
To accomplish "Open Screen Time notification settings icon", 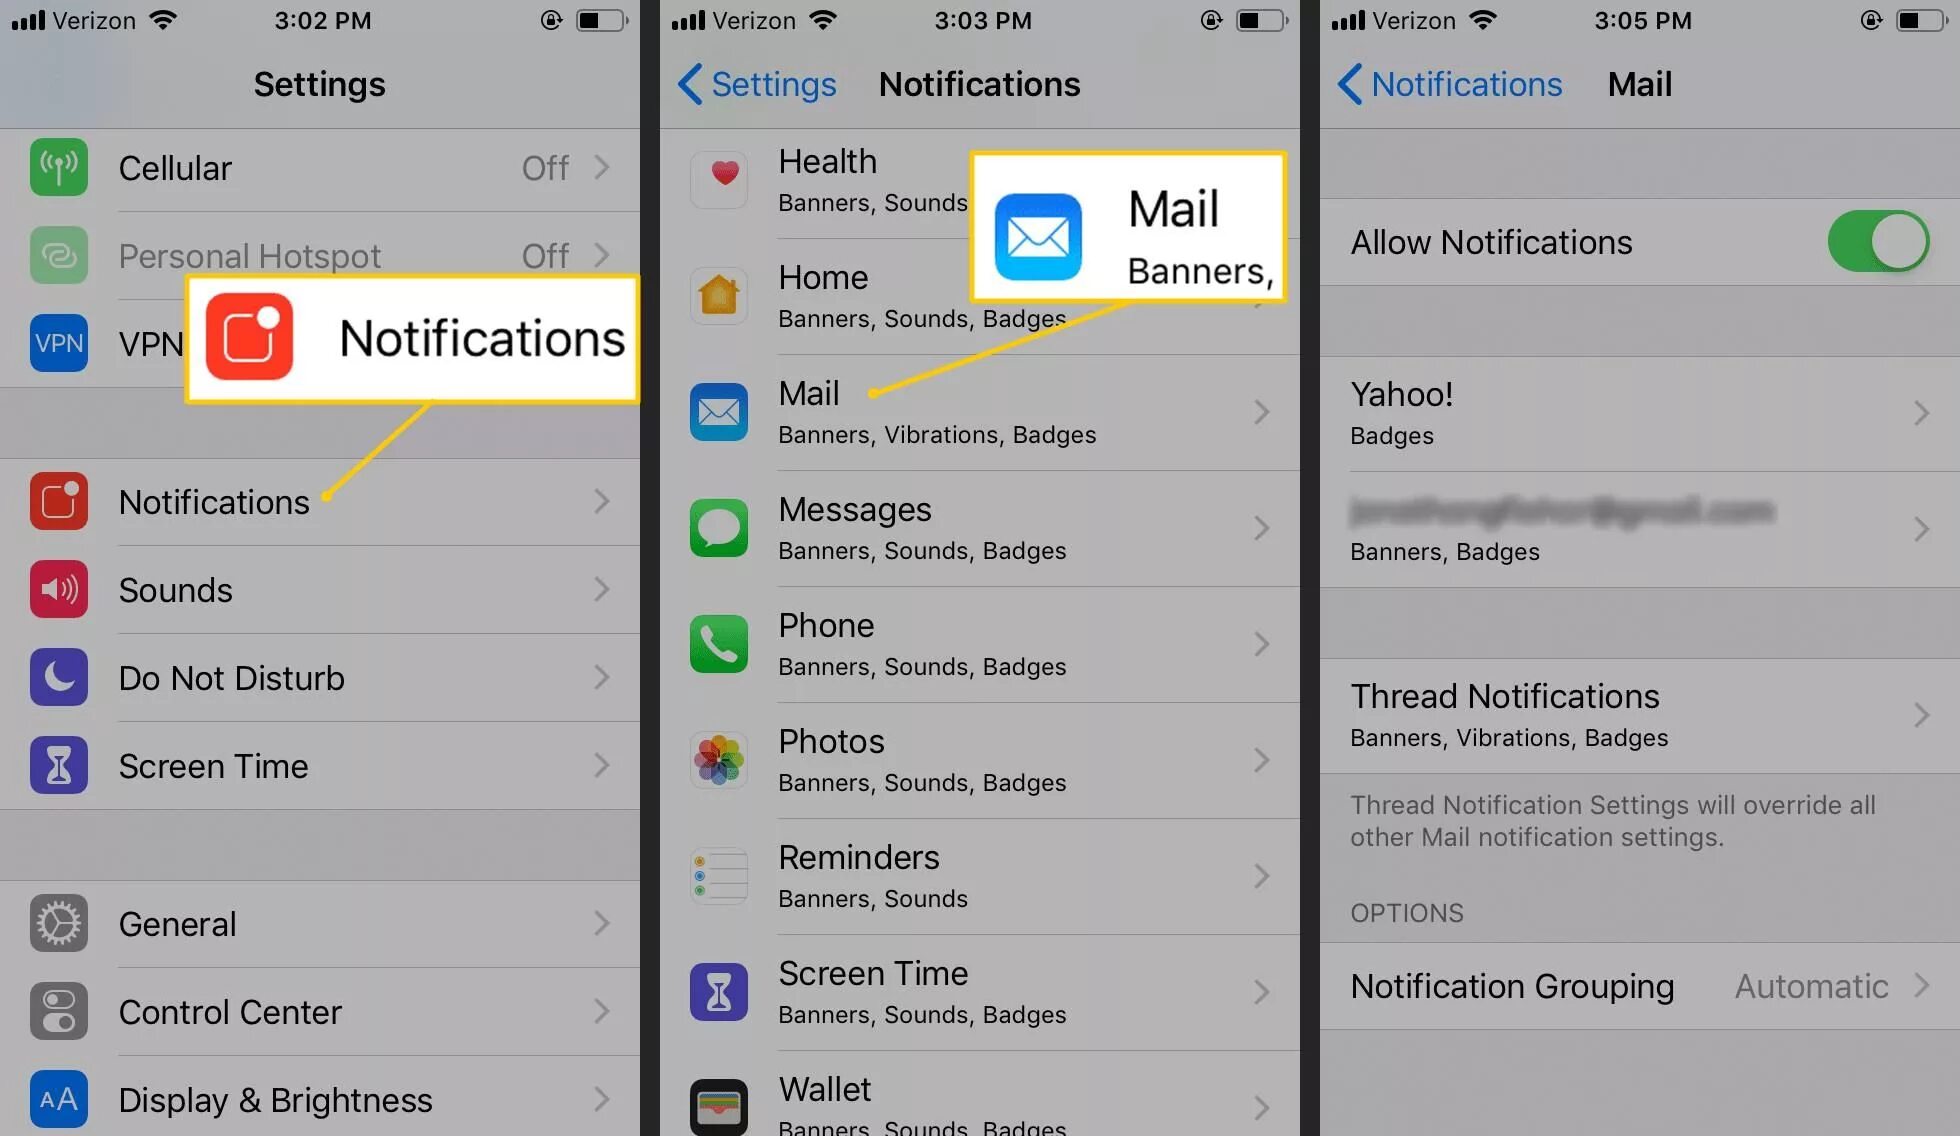I will [x=722, y=991].
